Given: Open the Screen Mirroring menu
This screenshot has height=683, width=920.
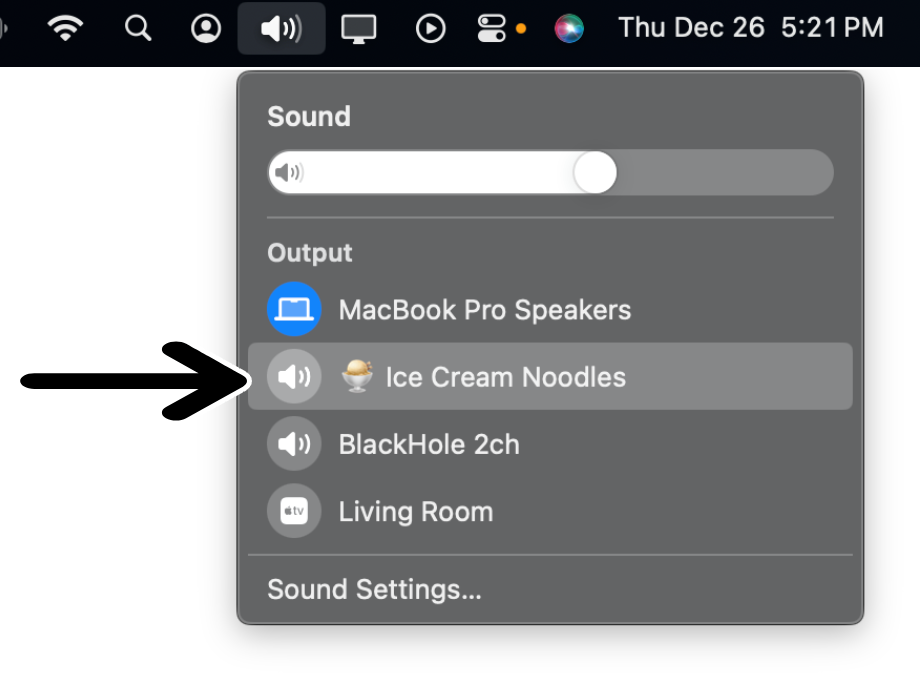Looking at the screenshot, I should (358, 27).
